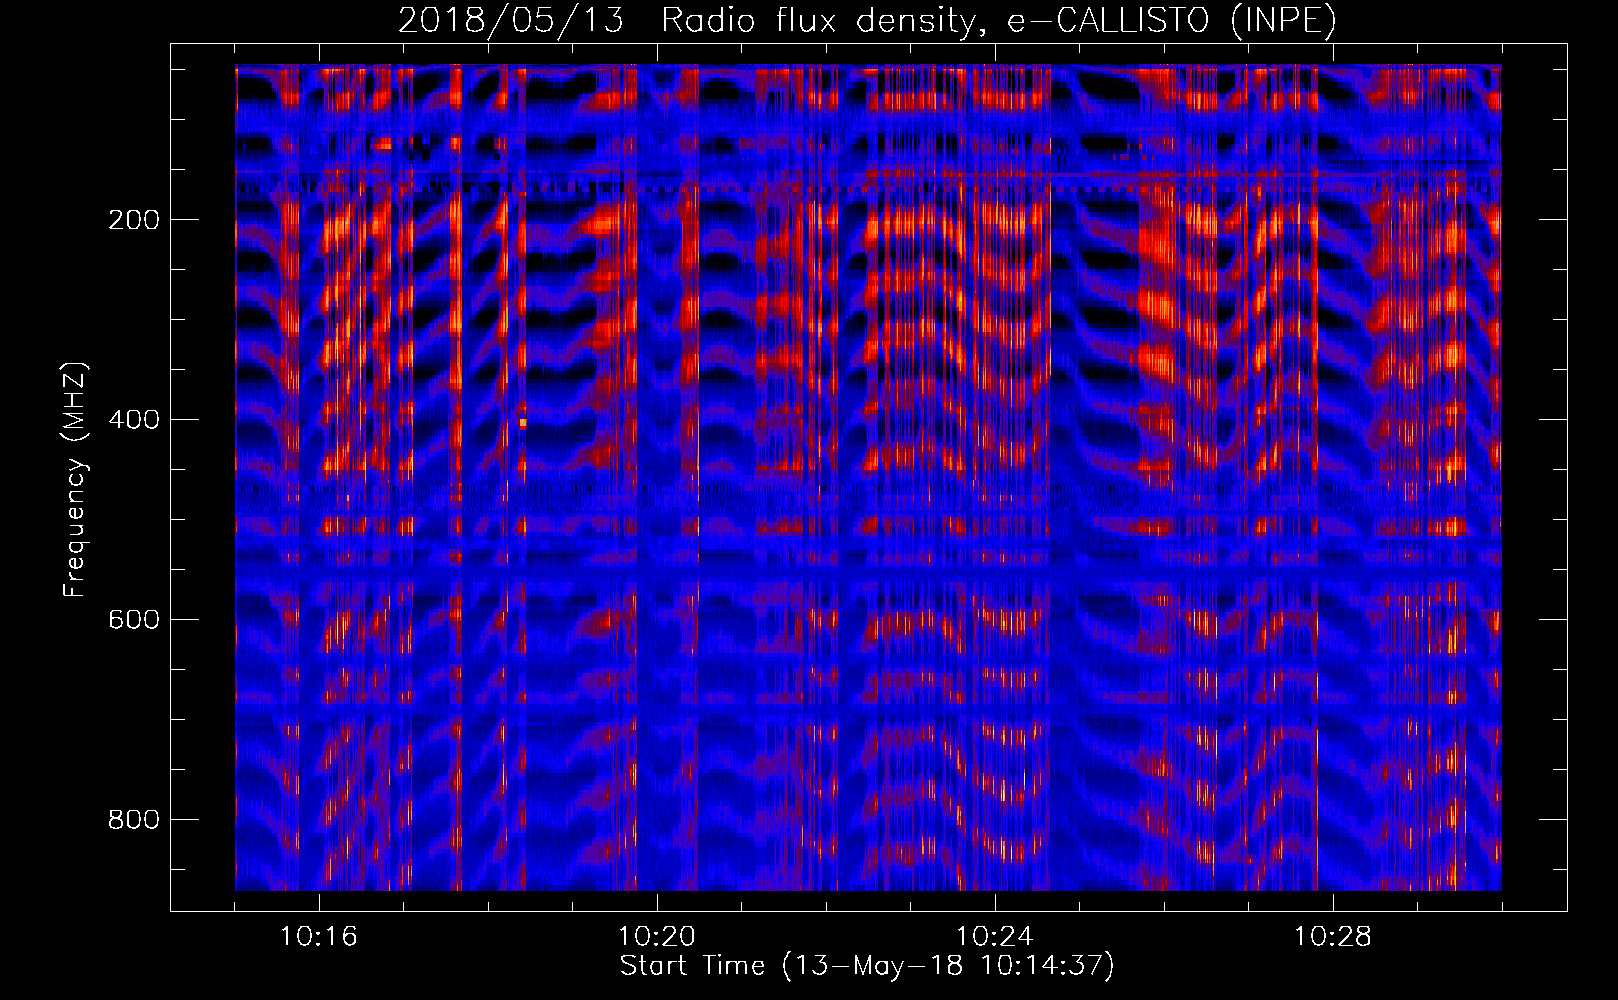Click the 200 frequency tick label
Image resolution: width=1618 pixels, height=1000 pixels.
[x=134, y=220]
